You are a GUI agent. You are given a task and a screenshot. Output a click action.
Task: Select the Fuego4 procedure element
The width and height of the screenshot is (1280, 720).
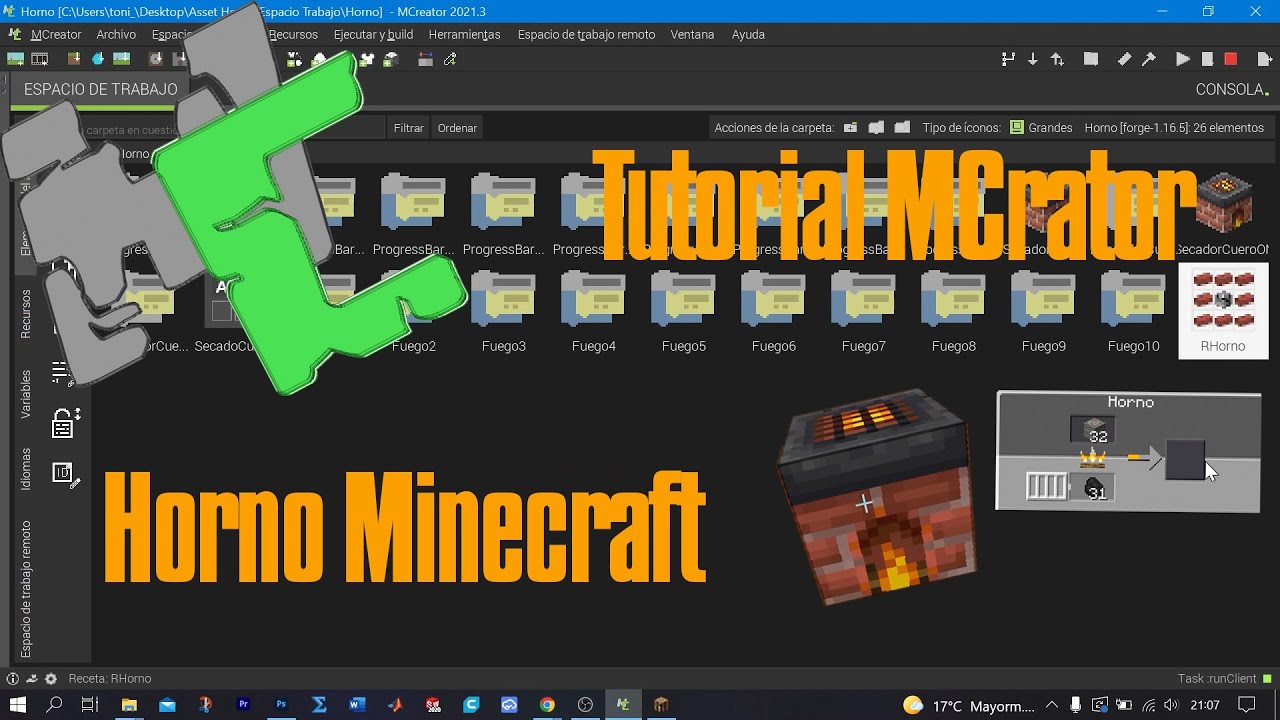coord(593,313)
